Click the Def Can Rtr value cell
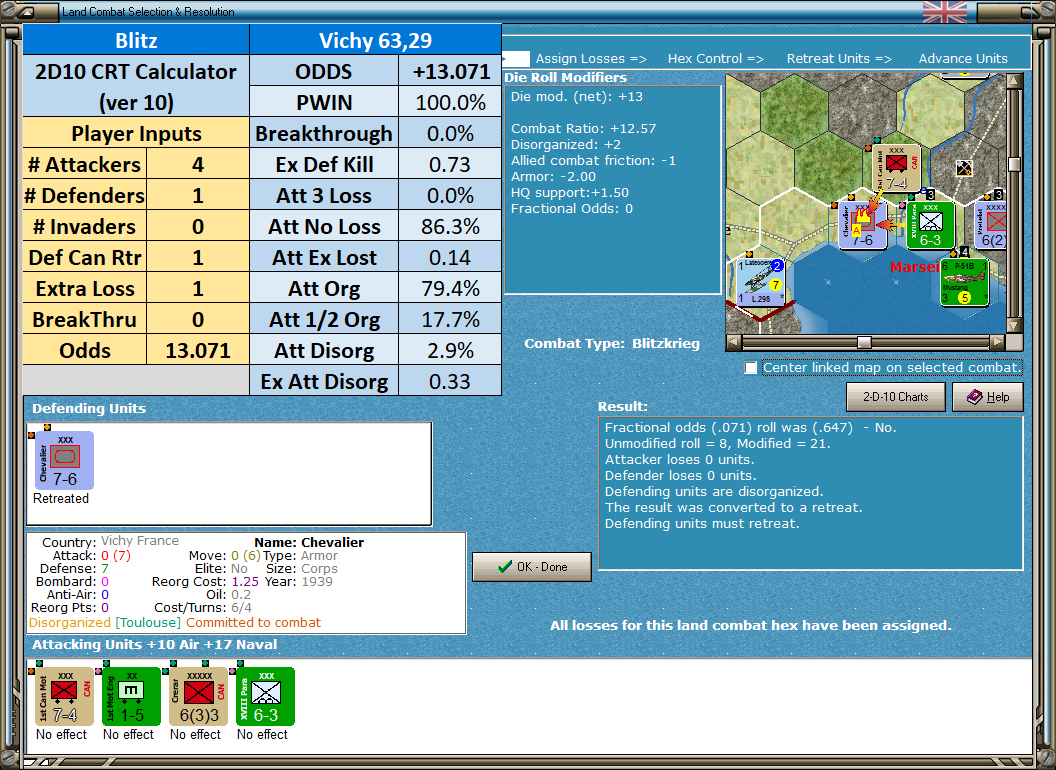Viewport: 1056px width, 770px height. coord(197,257)
